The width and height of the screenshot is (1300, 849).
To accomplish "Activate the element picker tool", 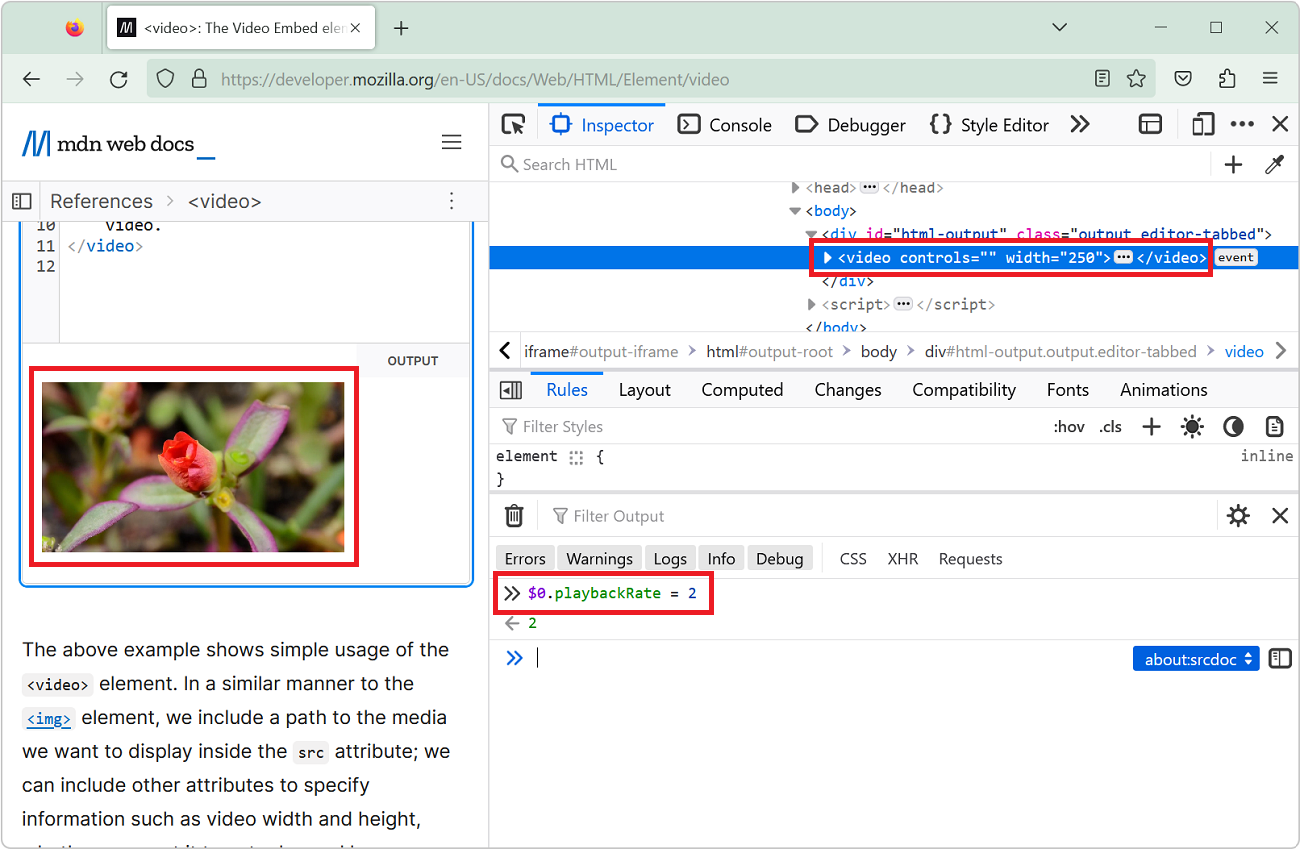I will [513, 124].
